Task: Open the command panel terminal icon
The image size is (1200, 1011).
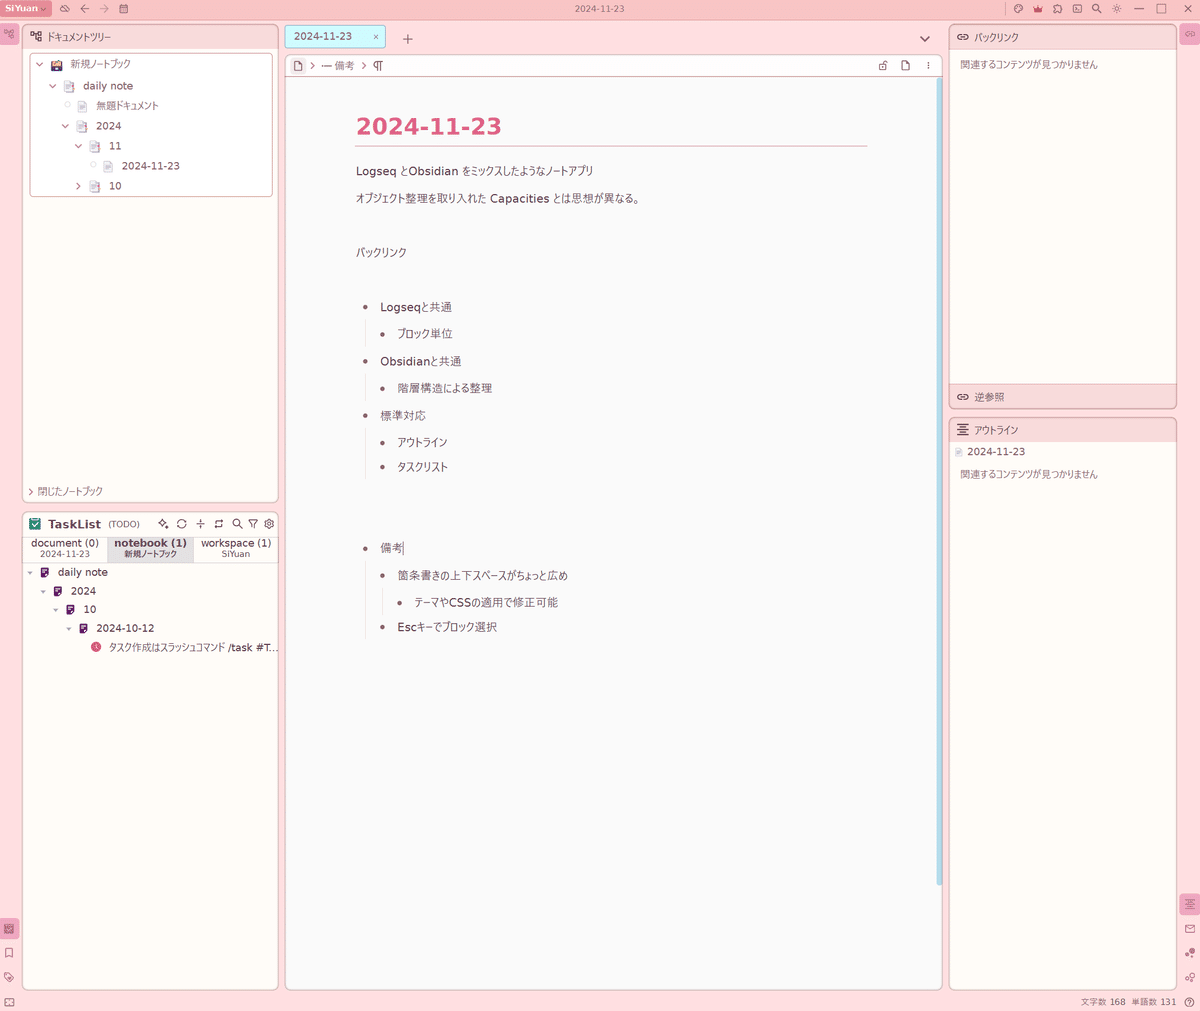Action: pos(1077,9)
